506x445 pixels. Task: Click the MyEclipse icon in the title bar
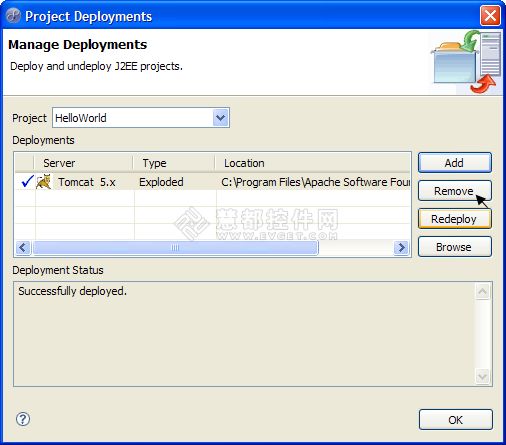13,16
